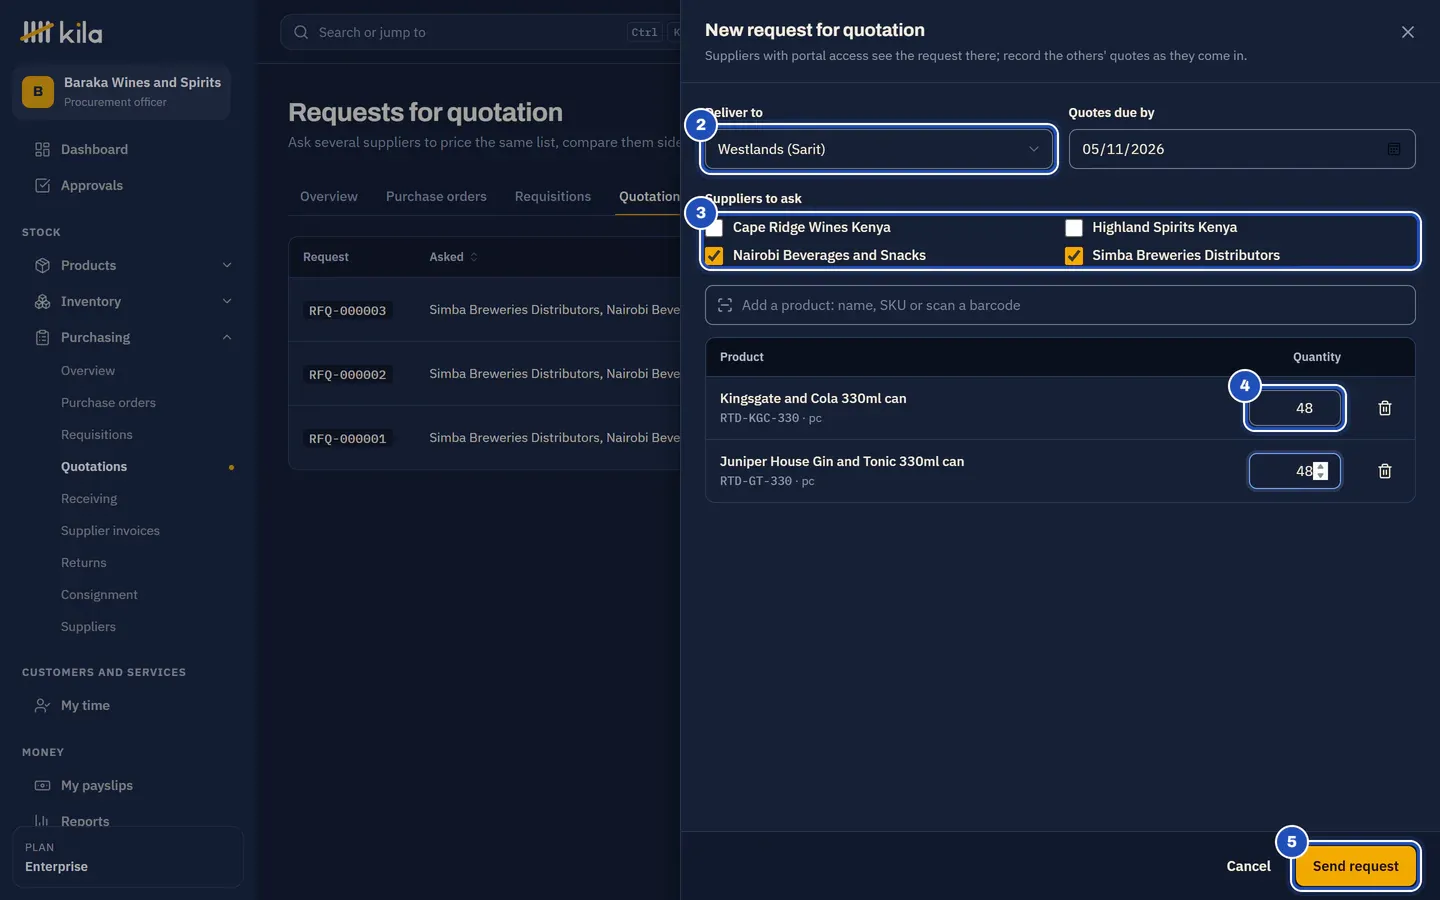The image size is (1440, 900).
Task: Send the quotation request
Action: click(x=1355, y=866)
